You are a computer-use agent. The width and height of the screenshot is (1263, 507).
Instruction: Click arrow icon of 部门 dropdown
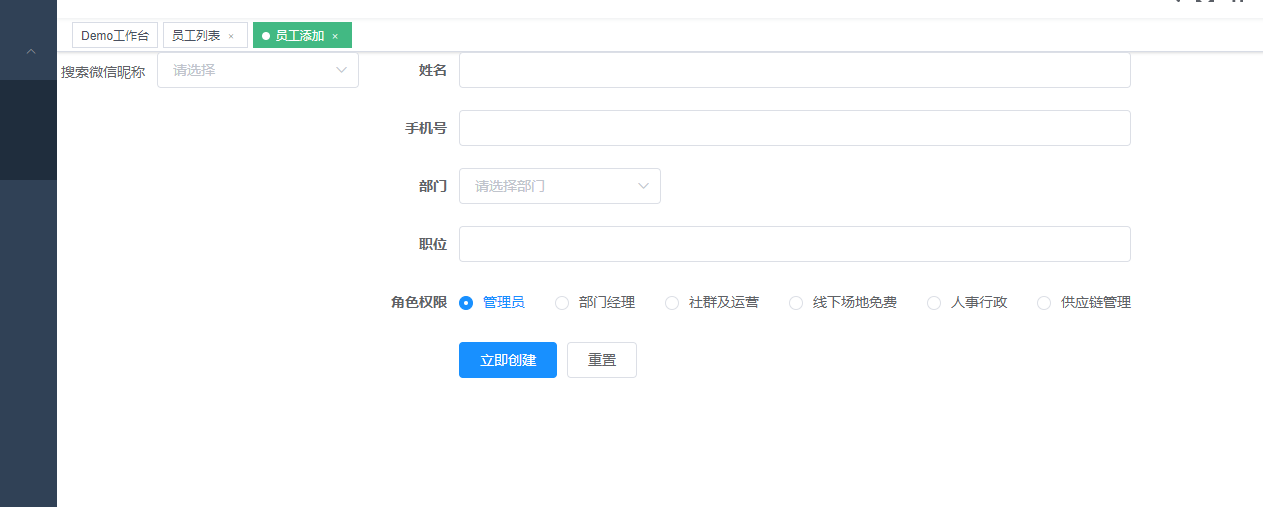(643, 186)
